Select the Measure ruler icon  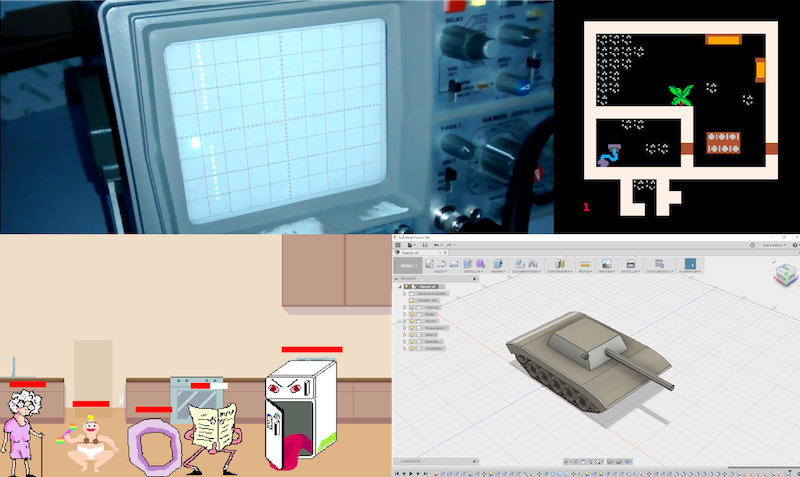[585, 264]
